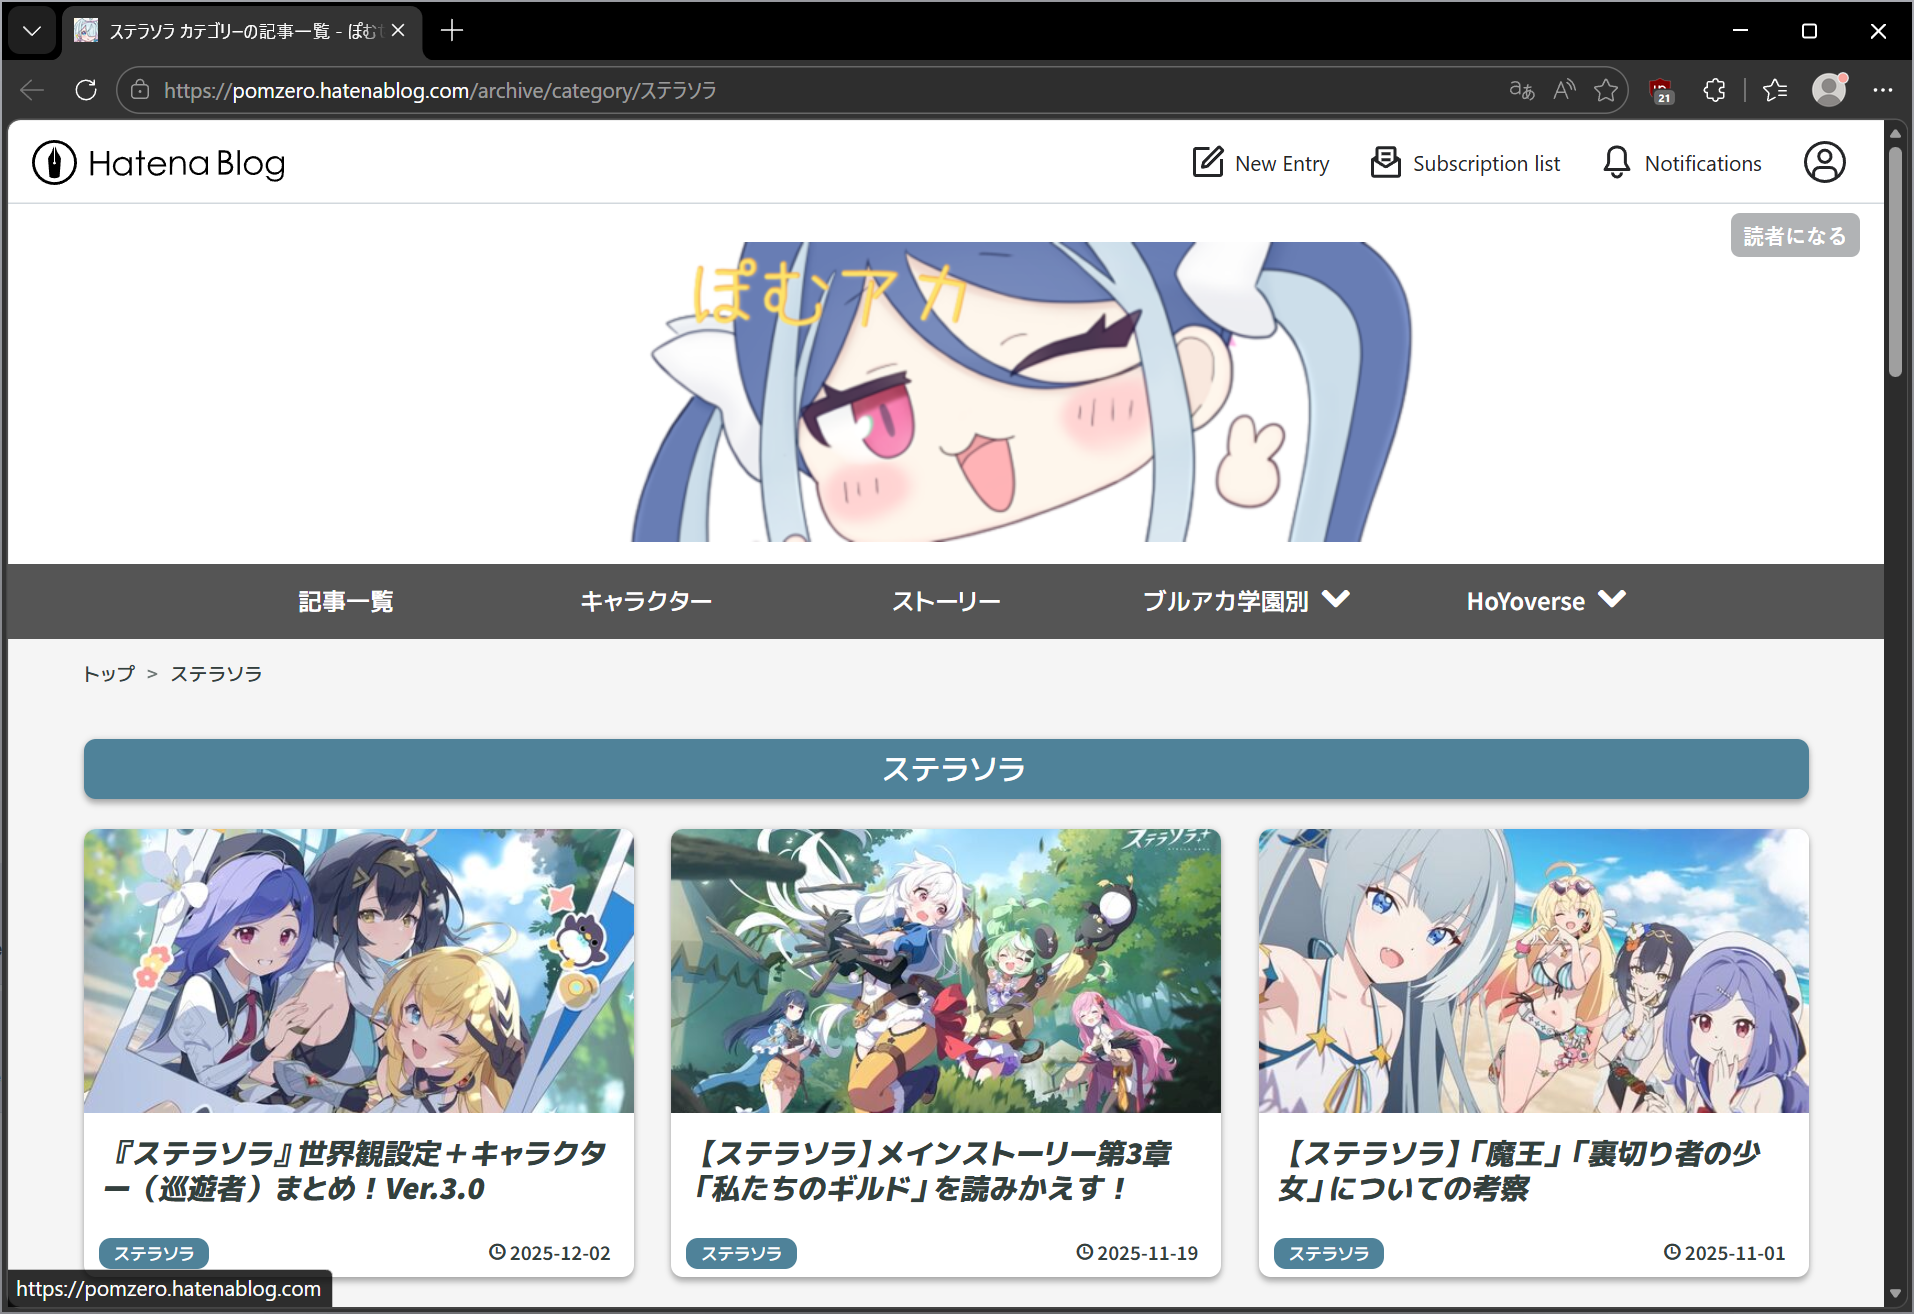Open a new browser tab
Viewport: 1914px width, 1314px height.
click(452, 31)
